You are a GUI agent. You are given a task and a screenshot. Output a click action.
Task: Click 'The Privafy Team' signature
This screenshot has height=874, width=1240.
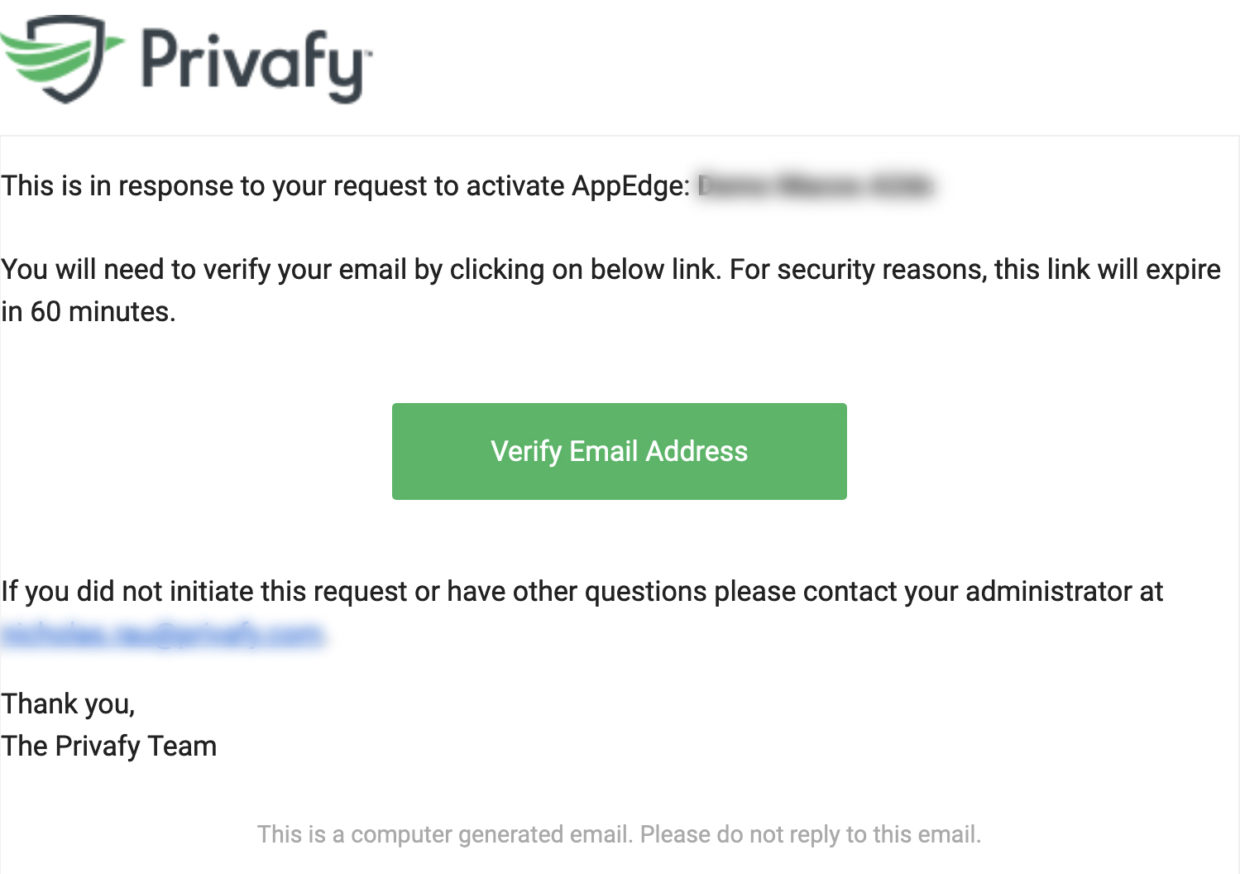tap(108, 746)
